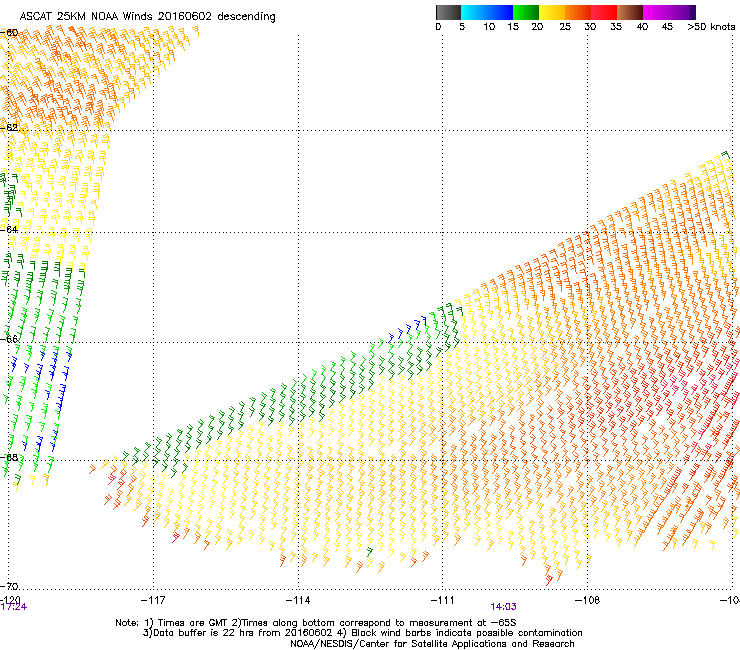Click the 17:24 swath time label

(14, 607)
